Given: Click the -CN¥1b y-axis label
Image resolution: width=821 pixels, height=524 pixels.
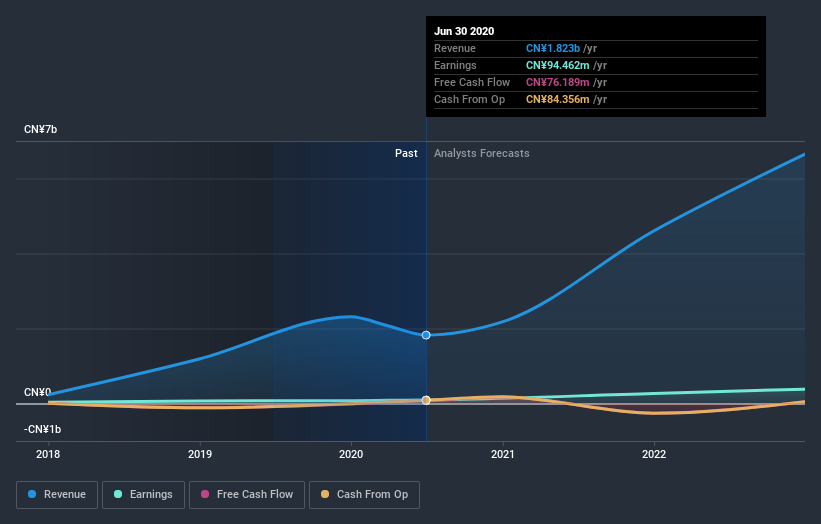Looking at the screenshot, I should [x=42, y=429].
